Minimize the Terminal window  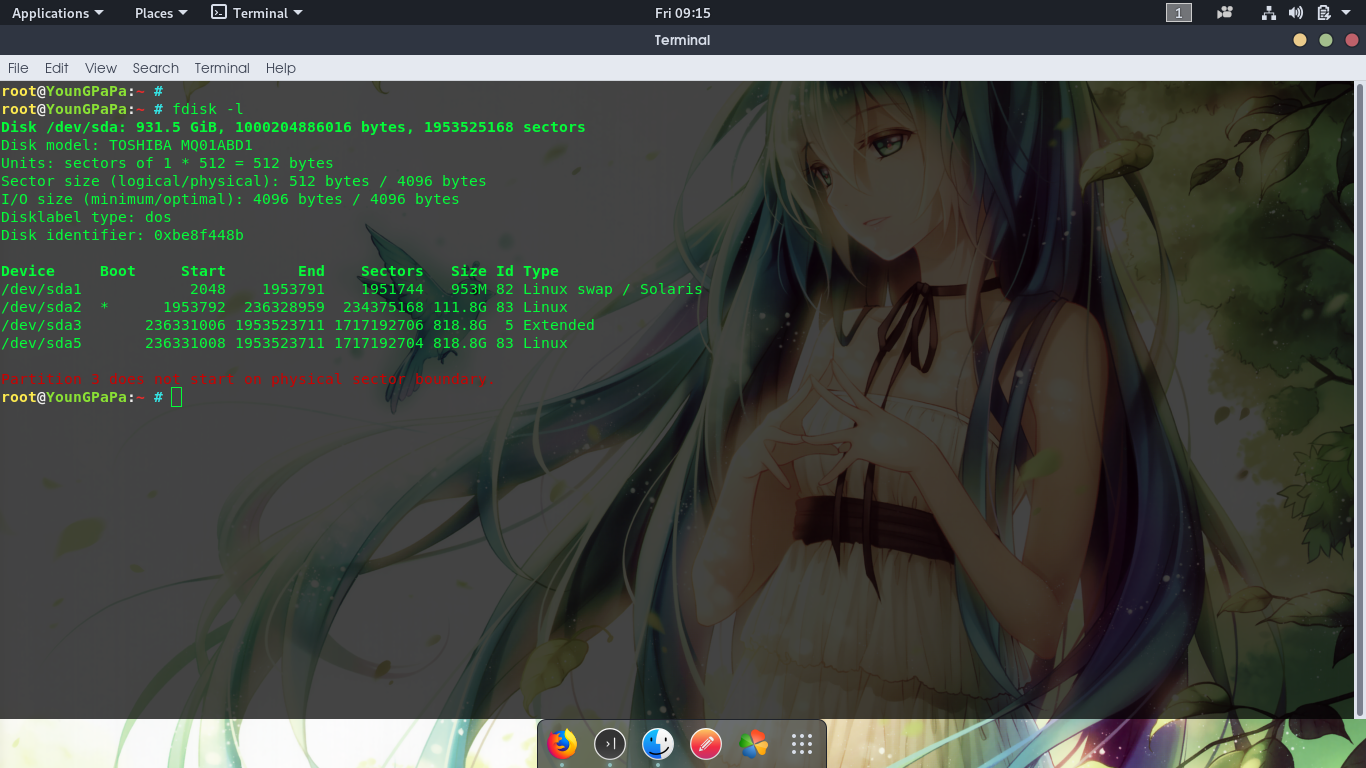click(1300, 40)
